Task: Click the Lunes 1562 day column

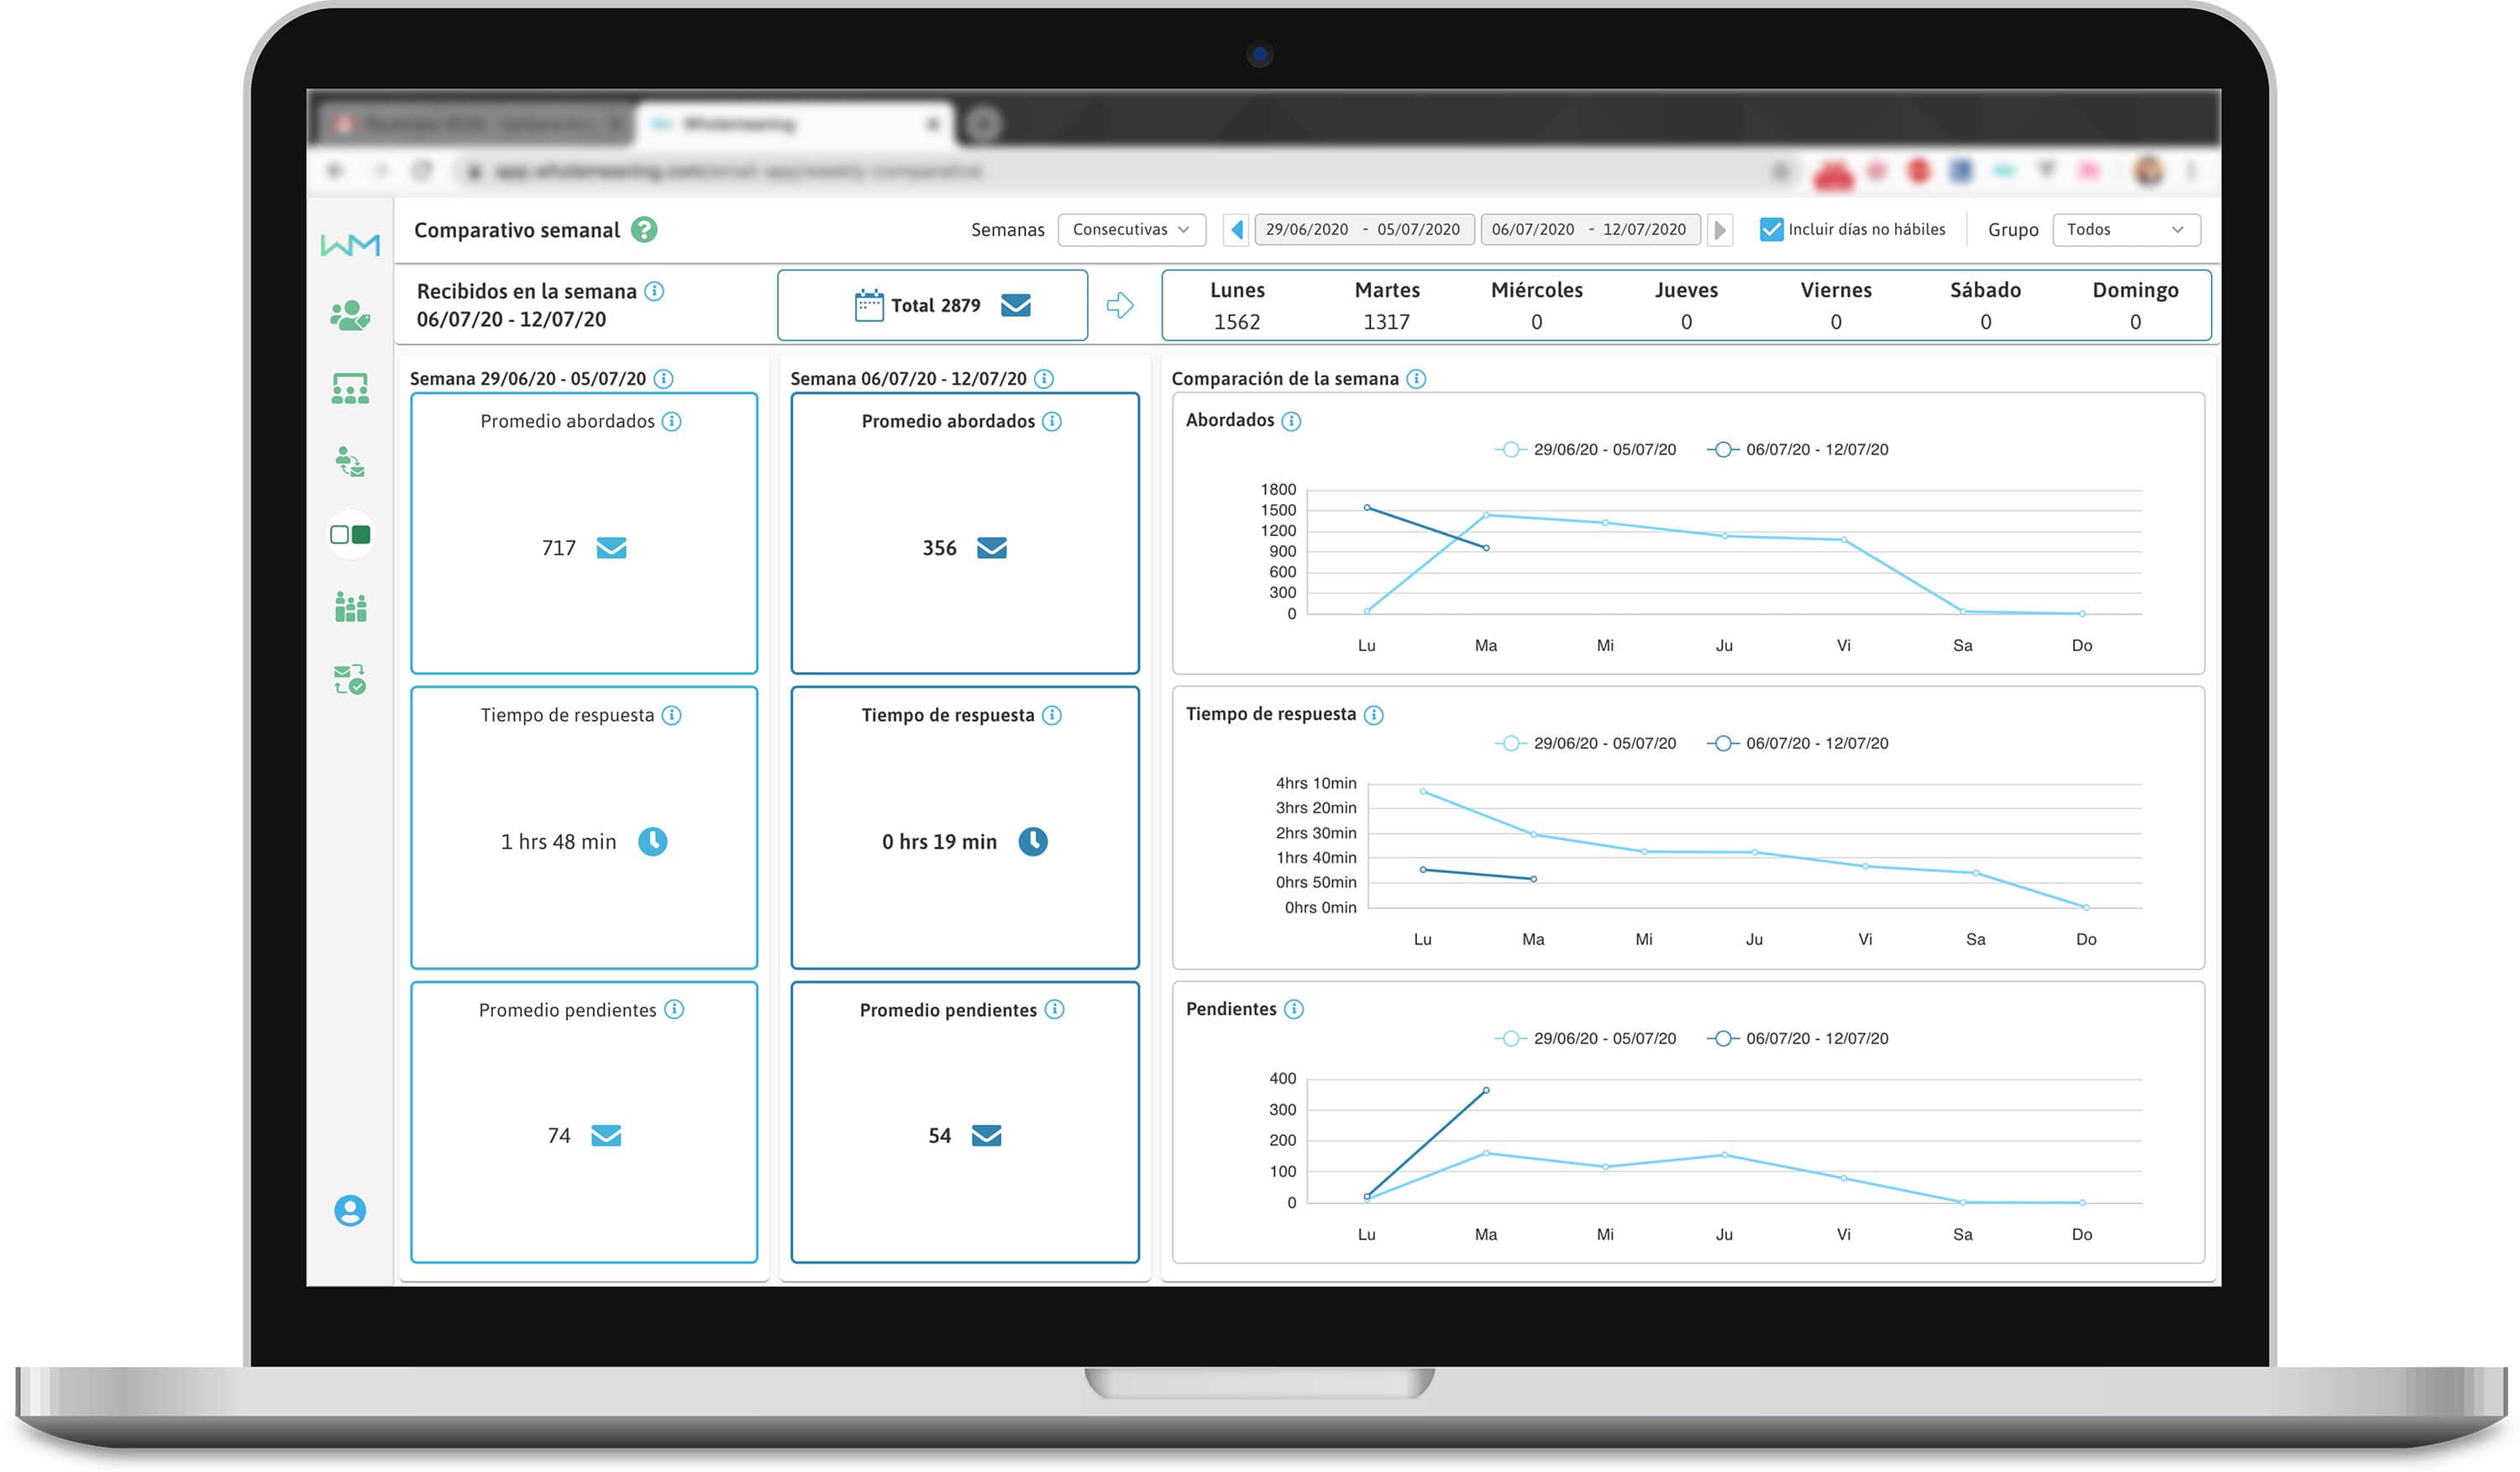Action: tap(1237, 306)
